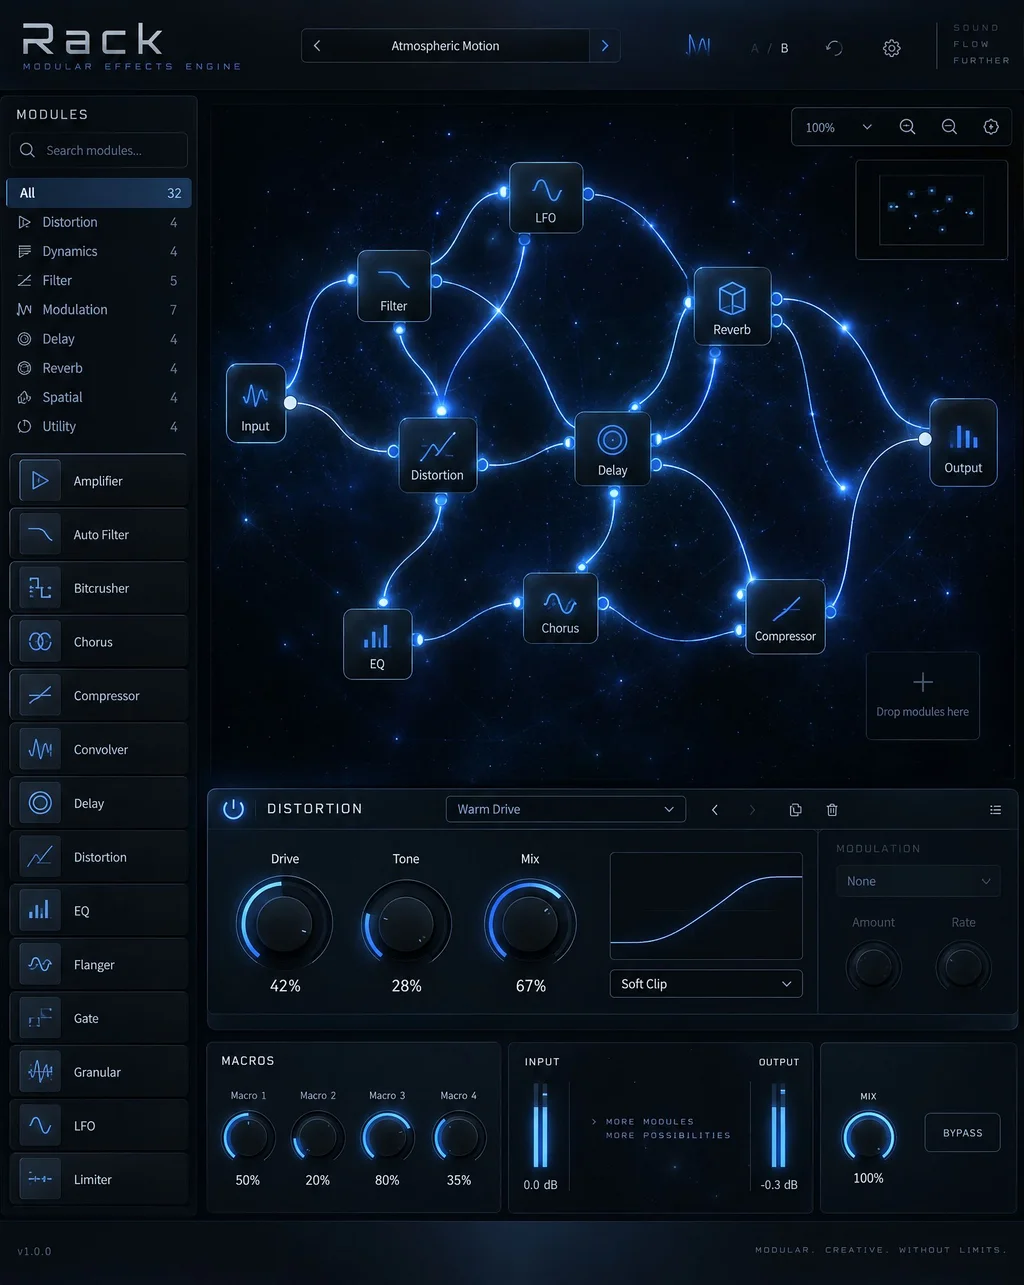Select the Auto Filter module icon
Viewport: 1024px width, 1285px height.
click(40, 535)
